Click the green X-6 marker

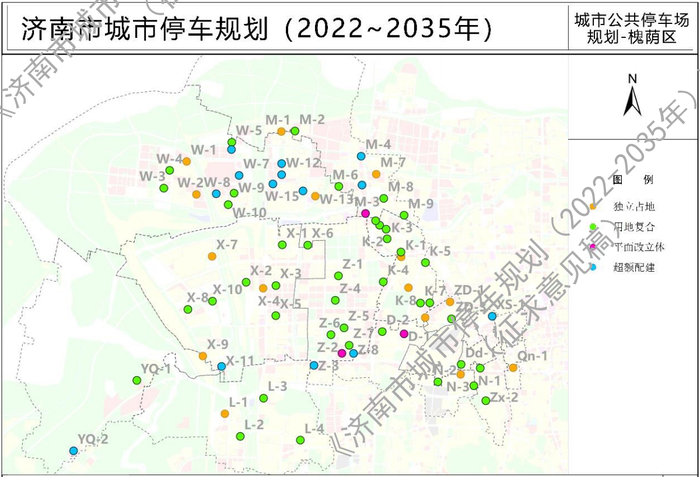point(308,245)
